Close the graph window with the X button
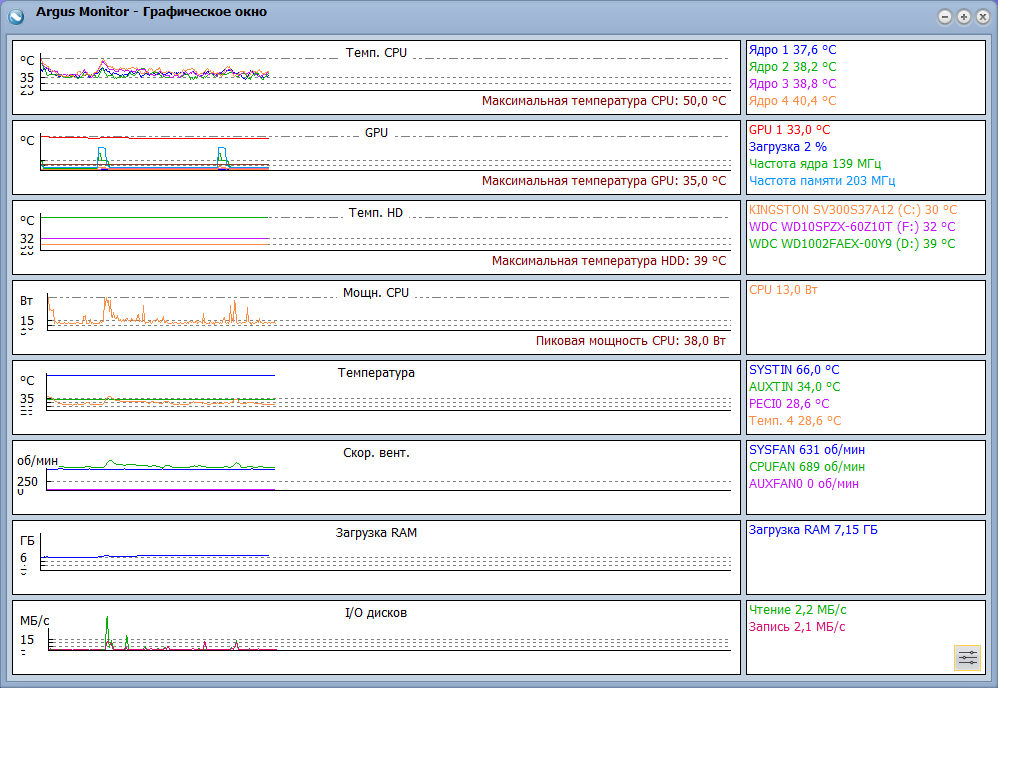 (x=983, y=16)
